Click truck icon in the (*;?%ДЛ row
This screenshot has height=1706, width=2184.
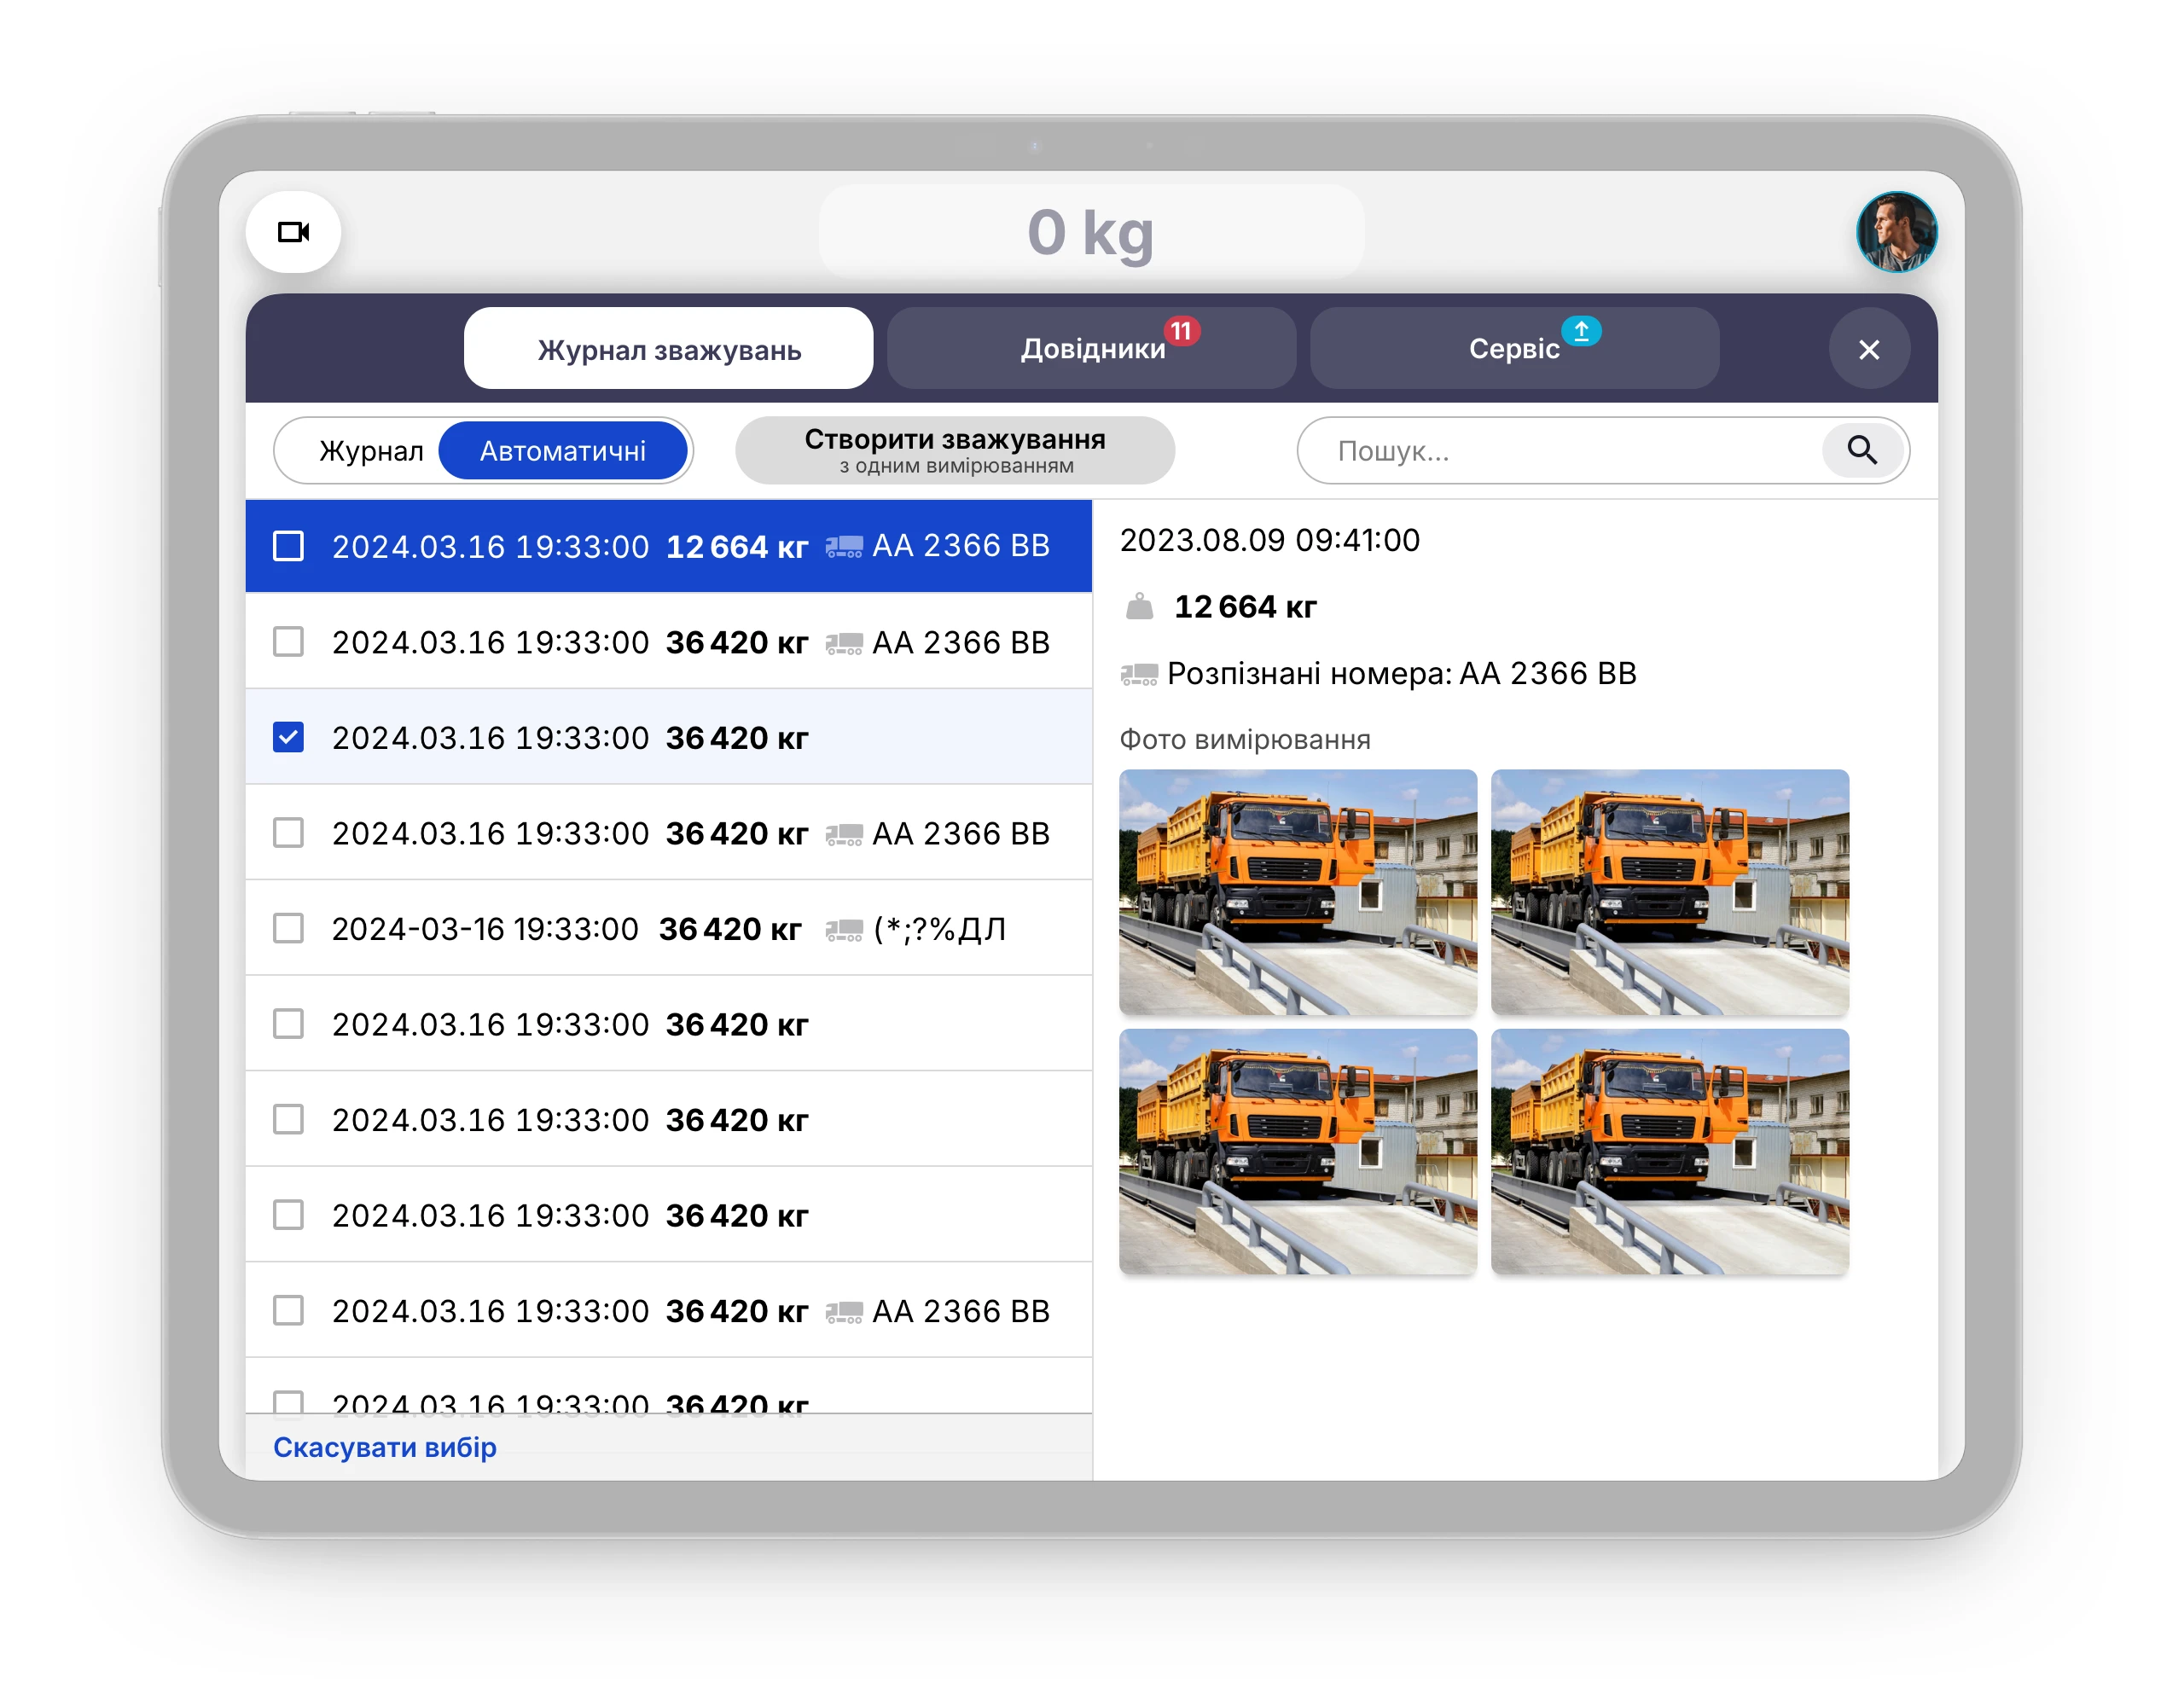843,931
